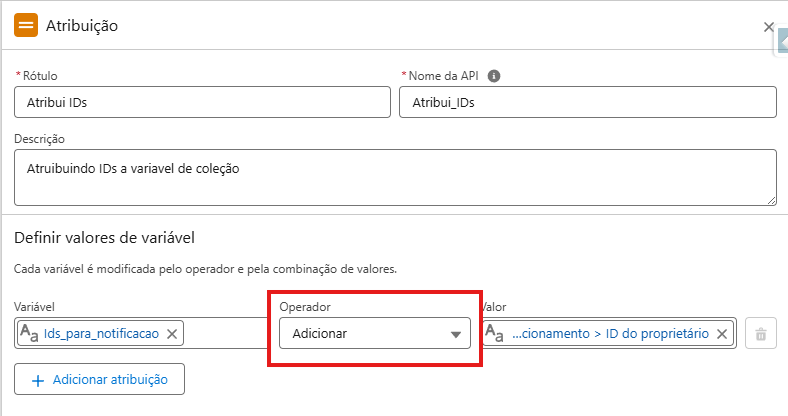Click empty space in the Variável field
This screenshot has height=416, width=788.
click(218, 333)
